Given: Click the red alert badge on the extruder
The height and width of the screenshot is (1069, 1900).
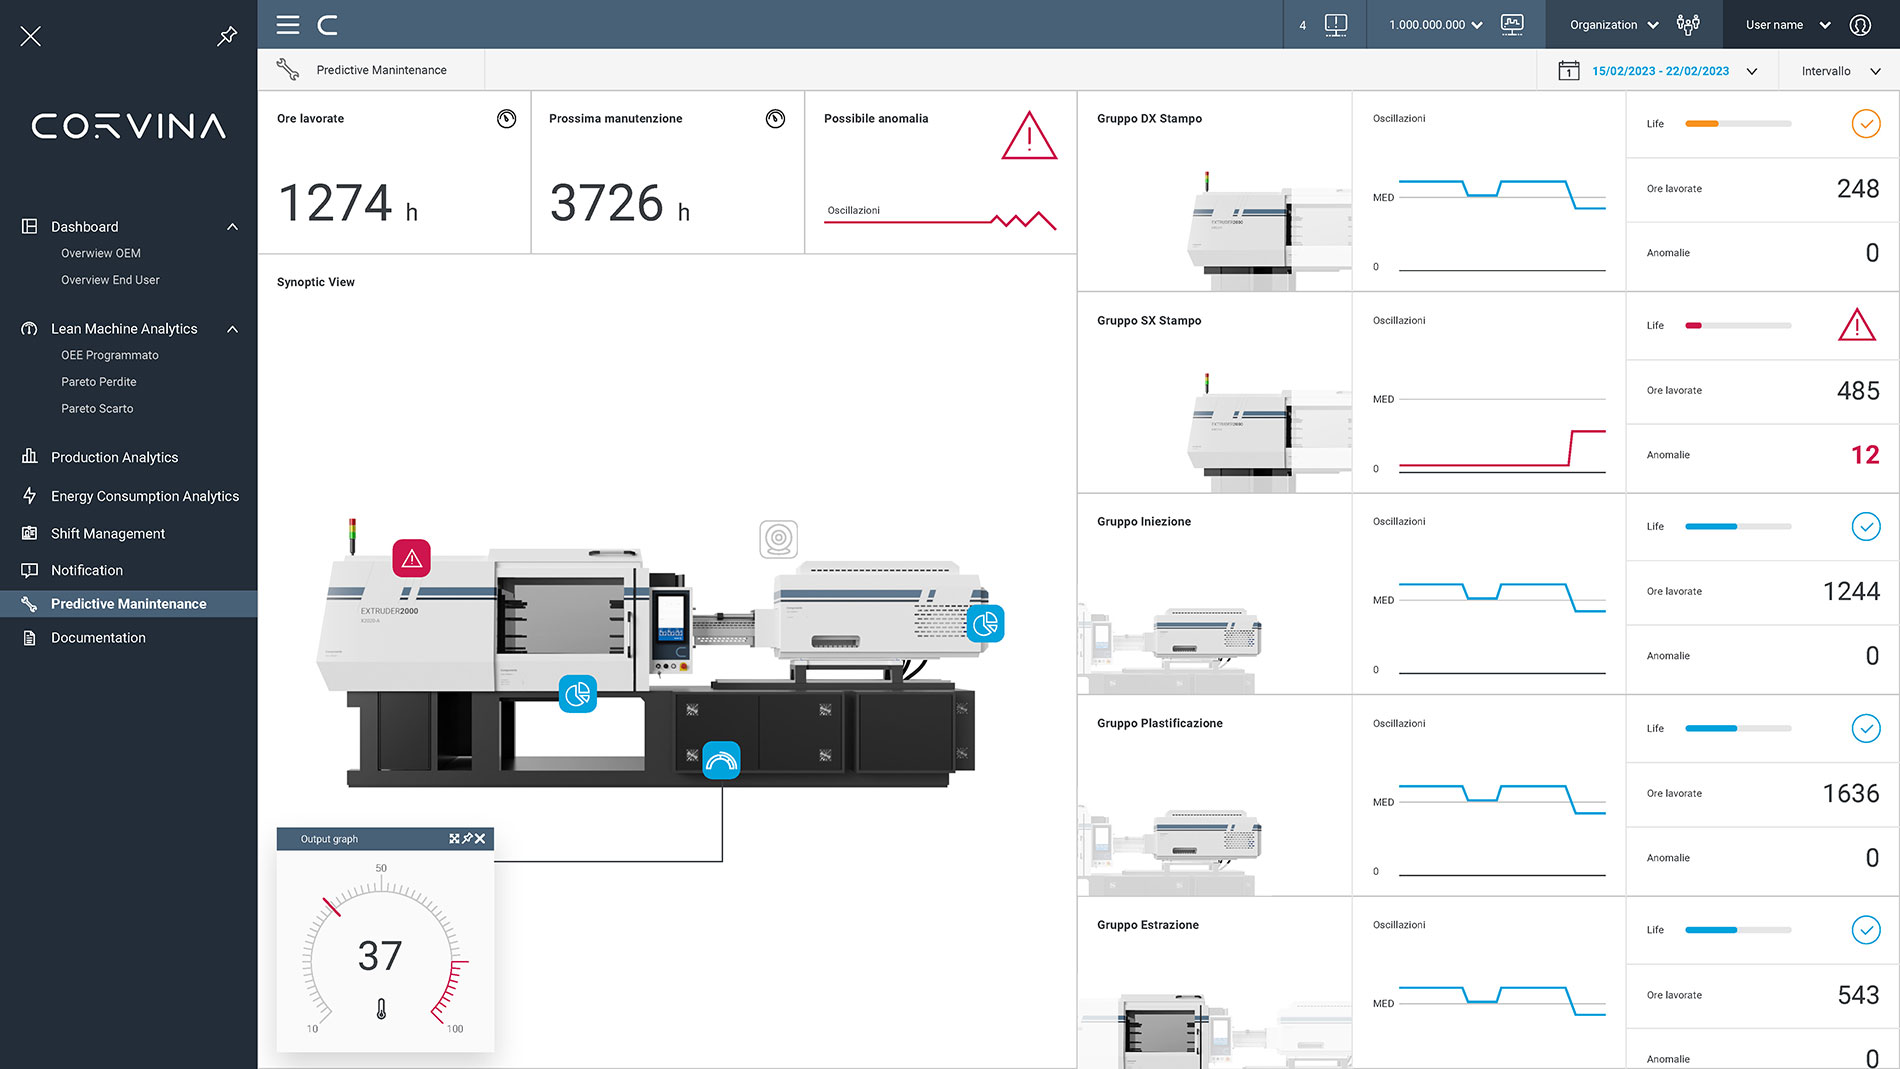Looking at the screenshot, I should (411, 557).
